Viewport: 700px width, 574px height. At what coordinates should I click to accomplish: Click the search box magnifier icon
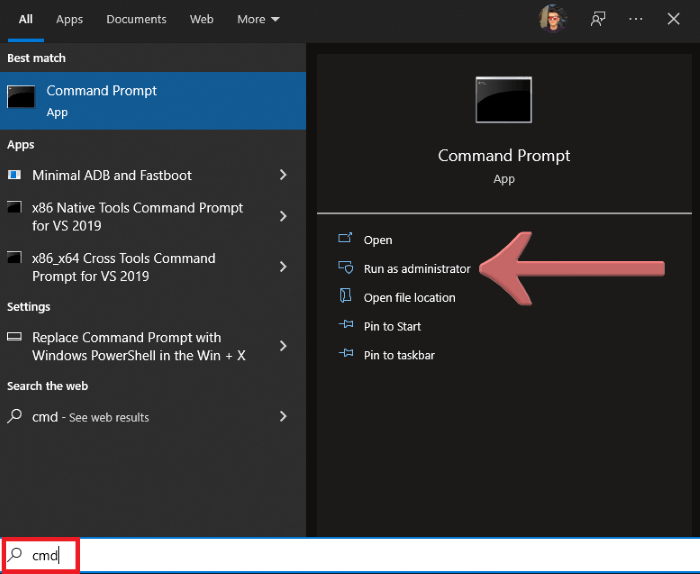tap(14, 554)
